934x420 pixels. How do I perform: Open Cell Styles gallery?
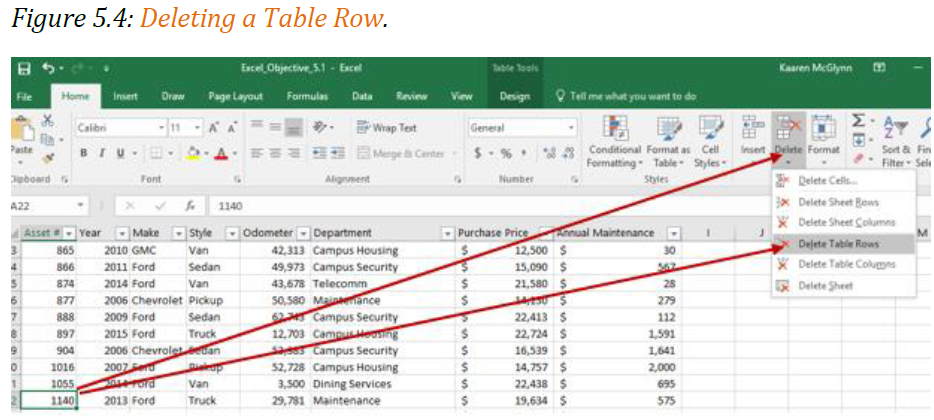pyautogui.click(x=710, y=142)
